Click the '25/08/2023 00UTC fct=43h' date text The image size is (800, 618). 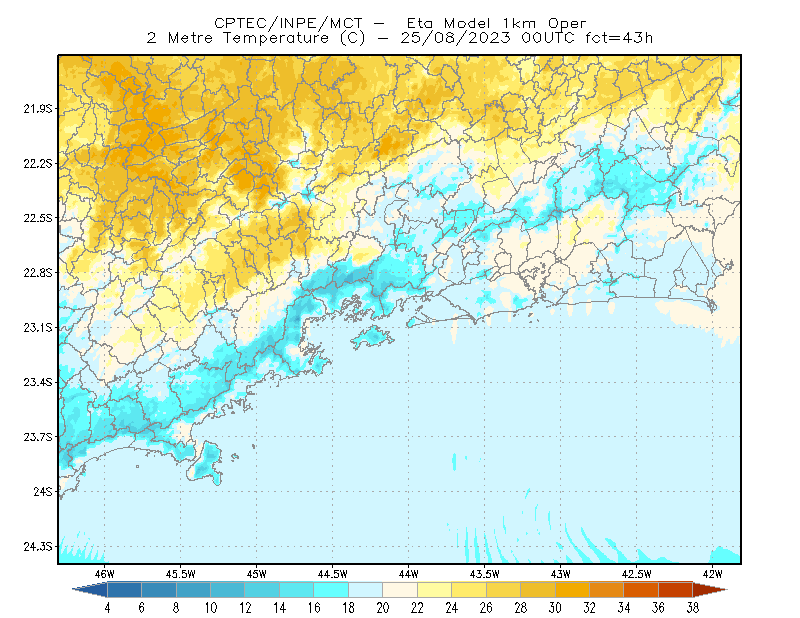[526, 38]
